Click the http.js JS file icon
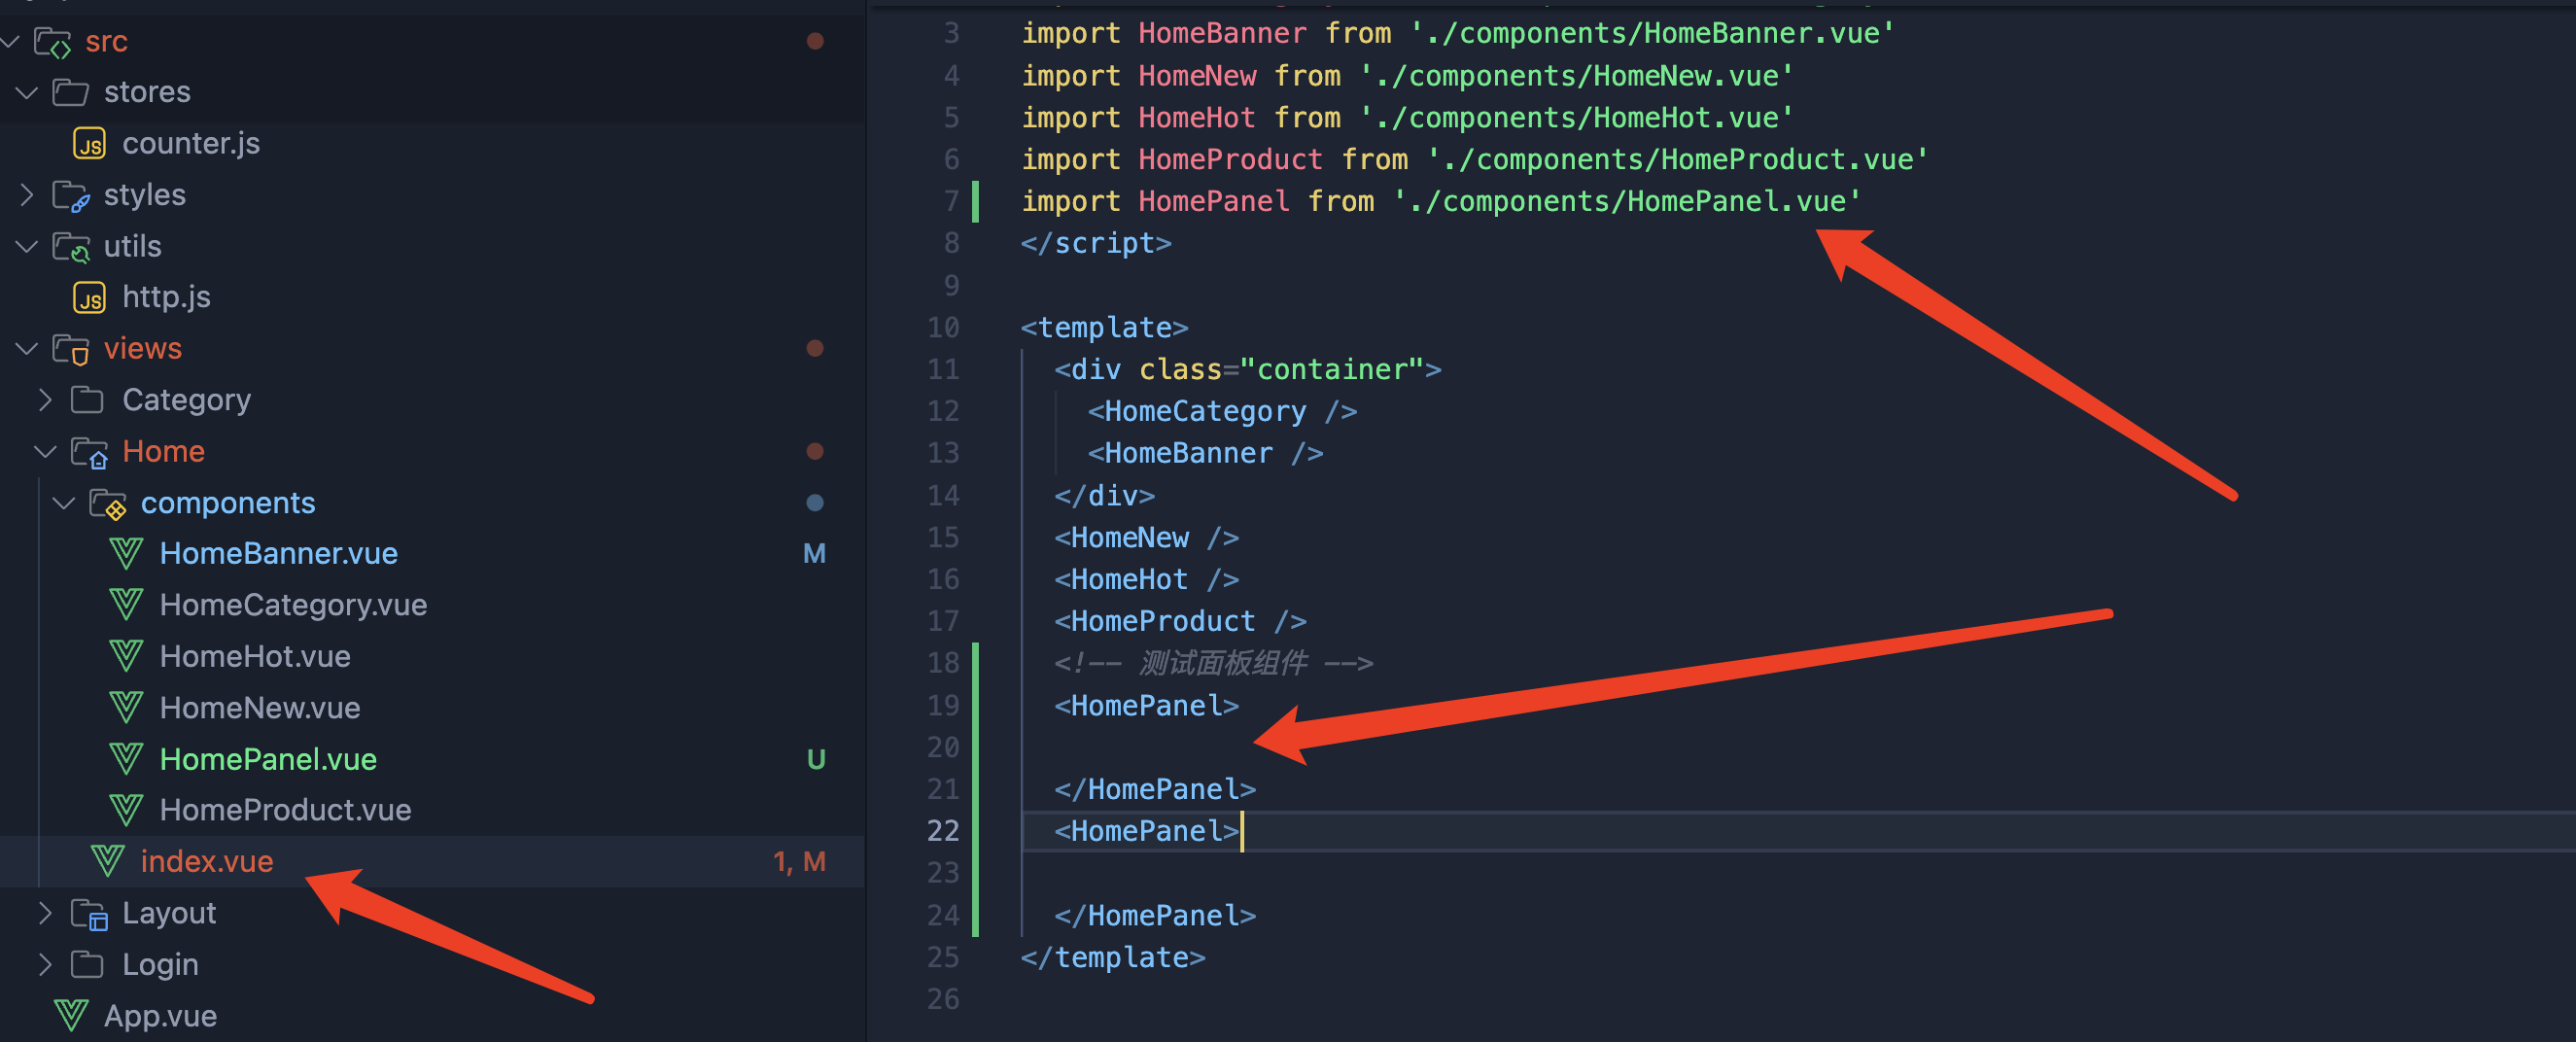This screenshot has height=1042, width=2576. (90, 297)
